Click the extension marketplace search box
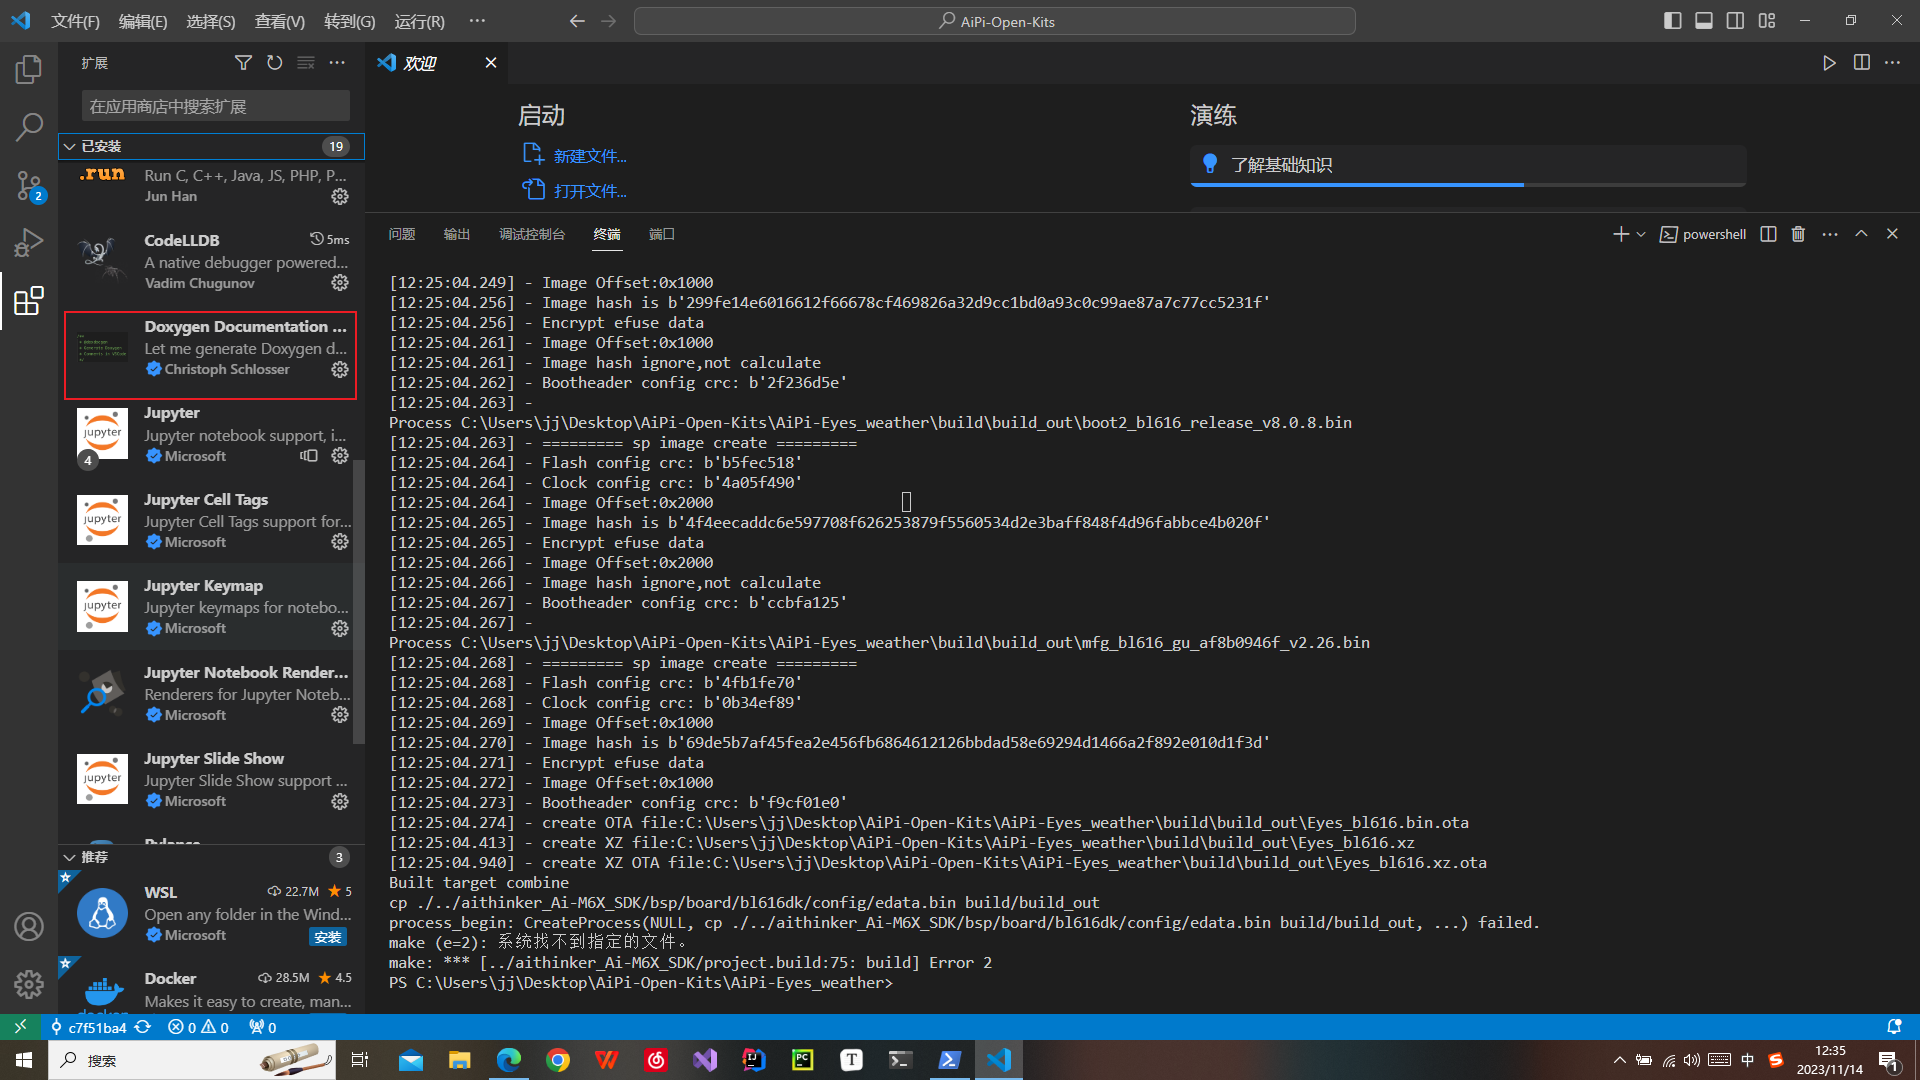 tap(215, 106)
